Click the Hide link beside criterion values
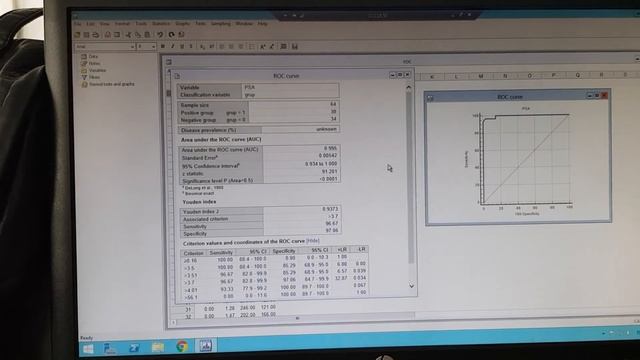Screen dimensions: 640x360 (x=313, y=241)
